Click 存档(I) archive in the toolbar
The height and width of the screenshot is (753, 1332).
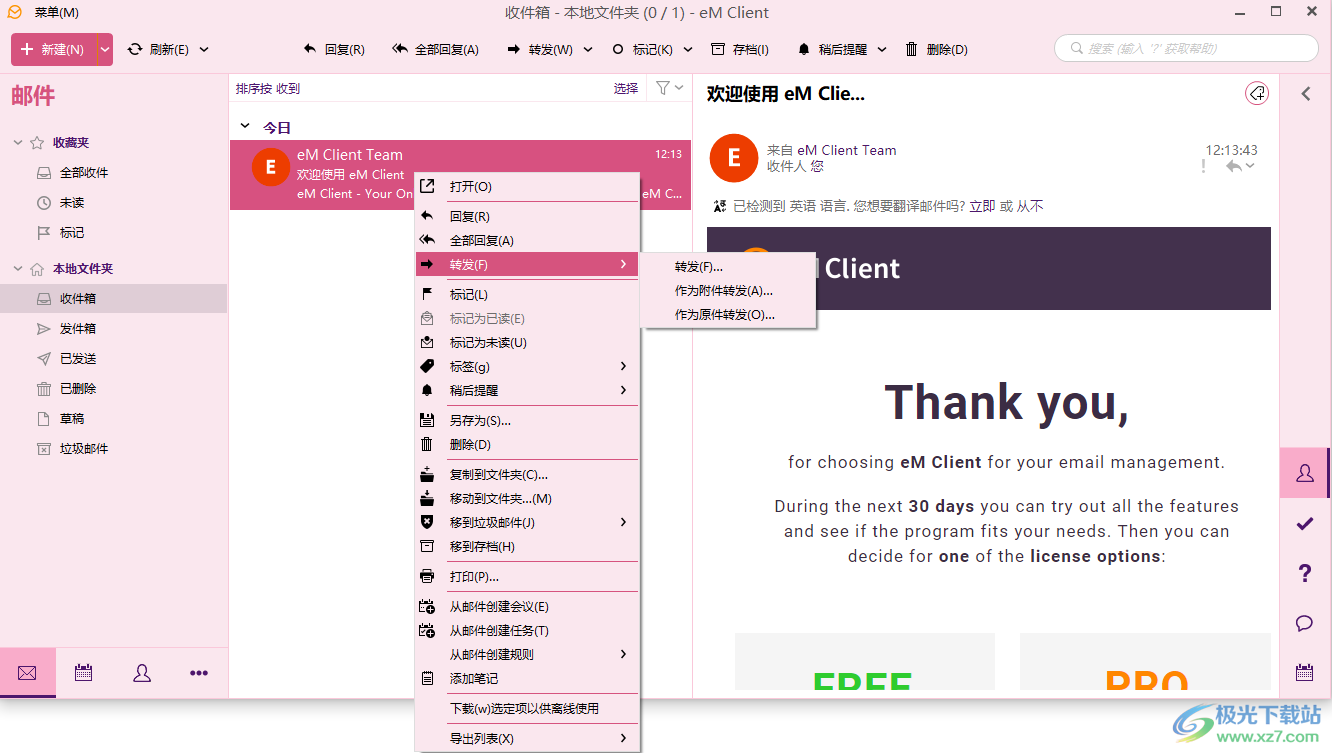point(740,49)
